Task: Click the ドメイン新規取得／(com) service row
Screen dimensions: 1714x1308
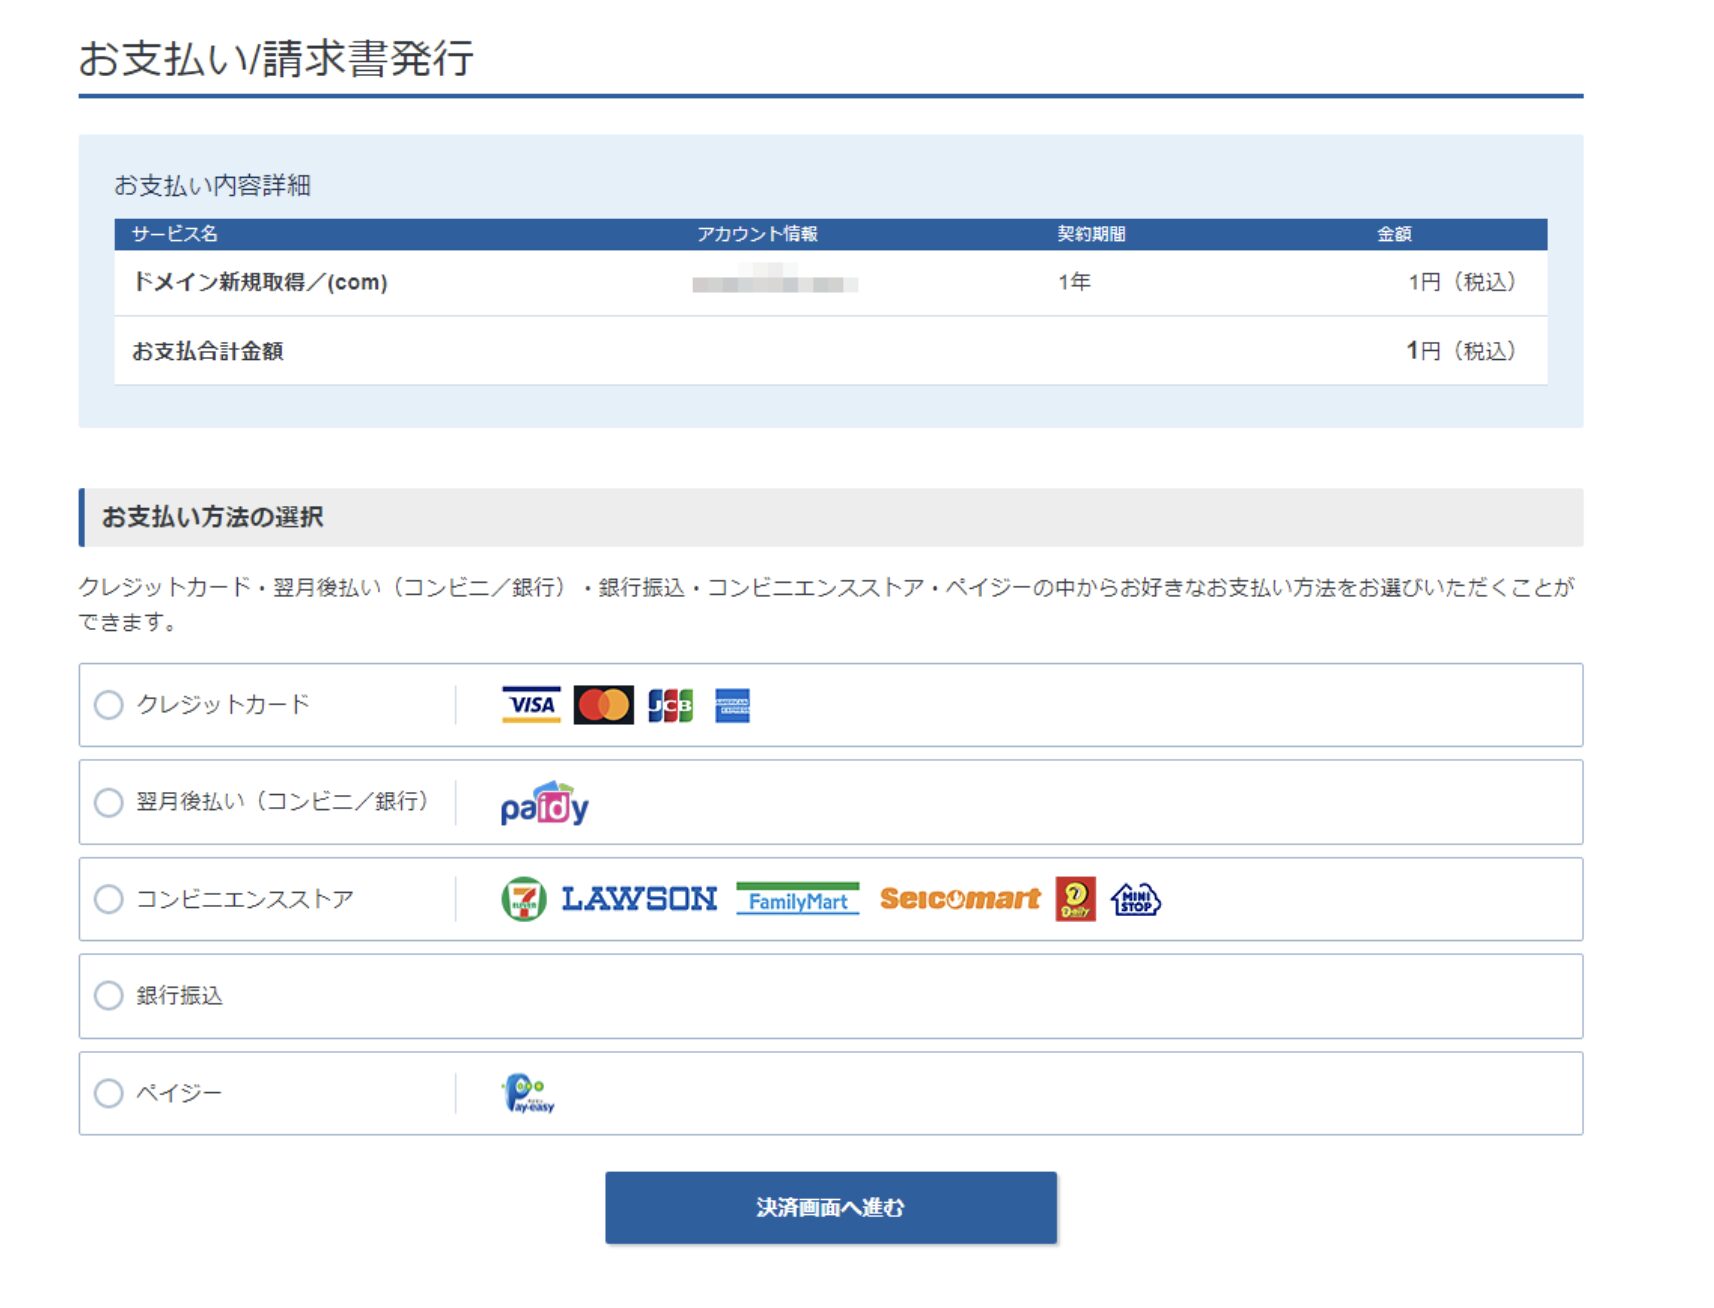Action: click(x=260, y=283)
